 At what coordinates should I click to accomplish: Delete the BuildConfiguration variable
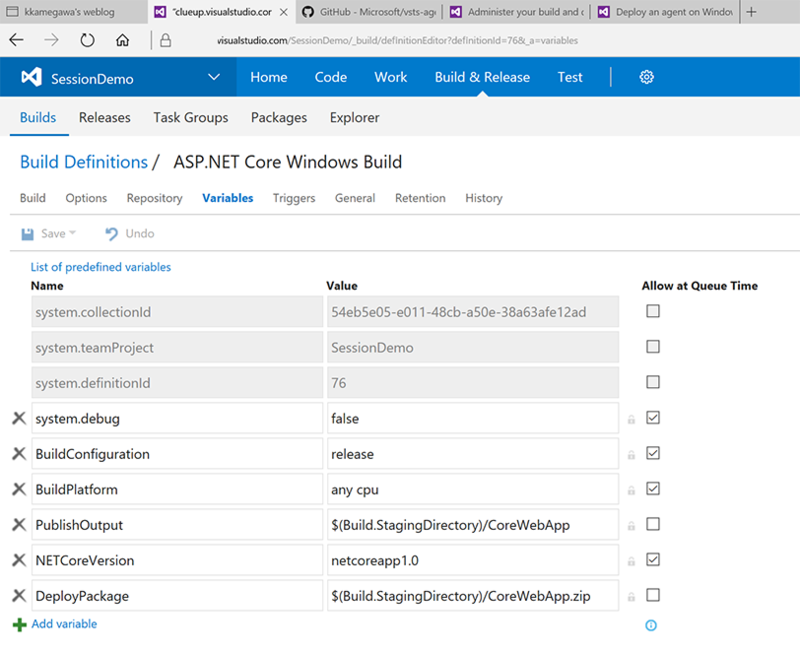(19, 454)
